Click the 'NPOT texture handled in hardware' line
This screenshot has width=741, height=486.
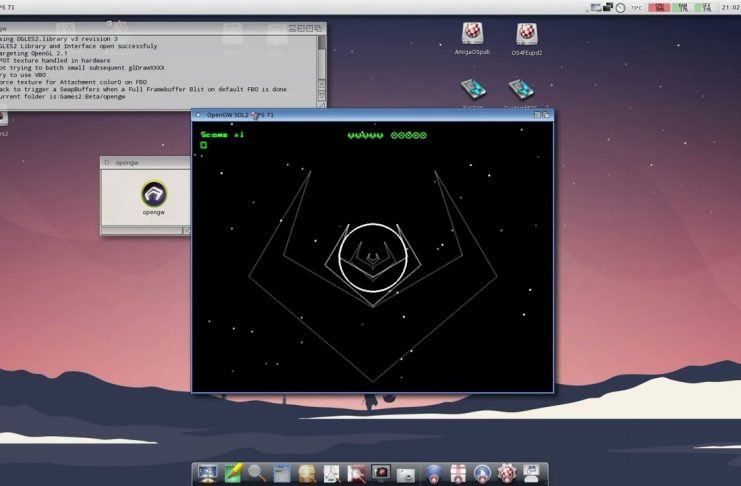coord(55,61)
